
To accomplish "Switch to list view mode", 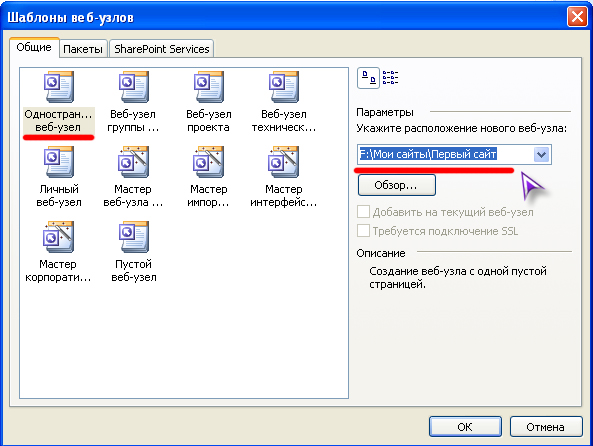I will [x=390, y=78].
